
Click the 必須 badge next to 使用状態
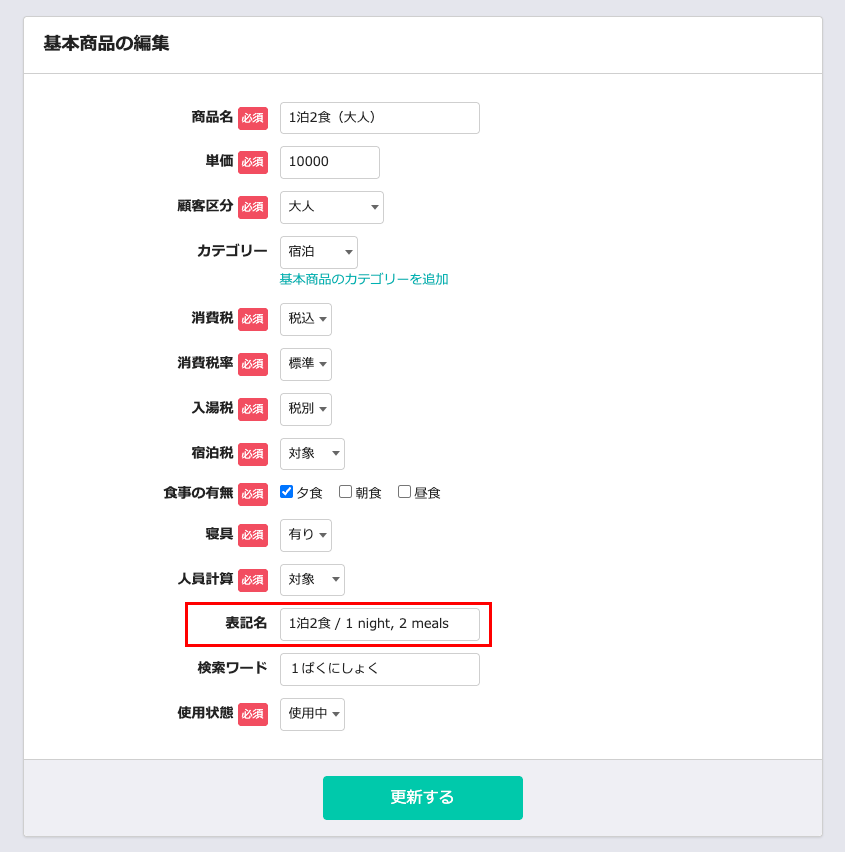pos(253,714)
